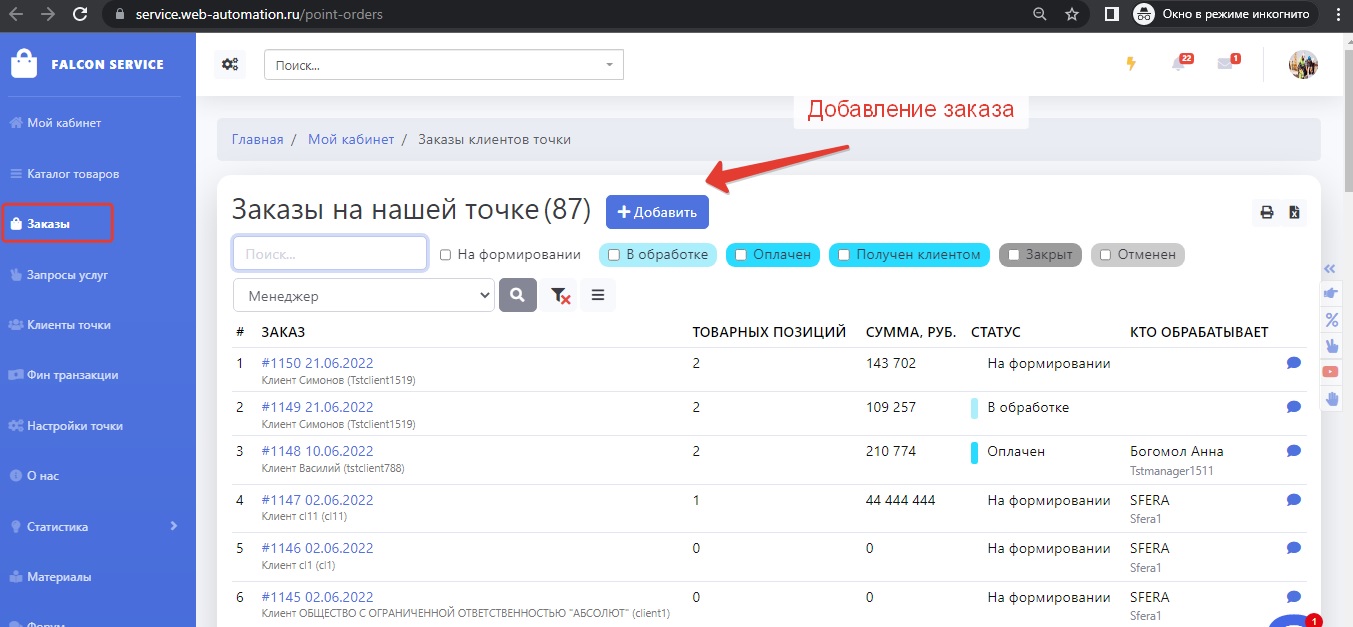Clear filters with the funnel icon

[560, 295]
